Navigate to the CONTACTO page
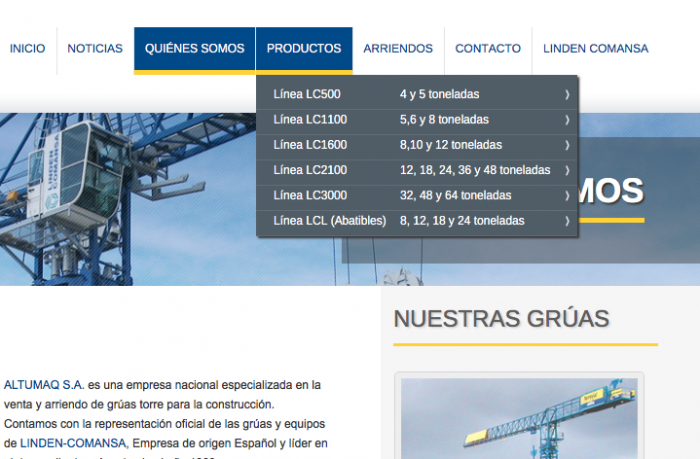Viewport: 700px width, 459px height. pos(488,48)
